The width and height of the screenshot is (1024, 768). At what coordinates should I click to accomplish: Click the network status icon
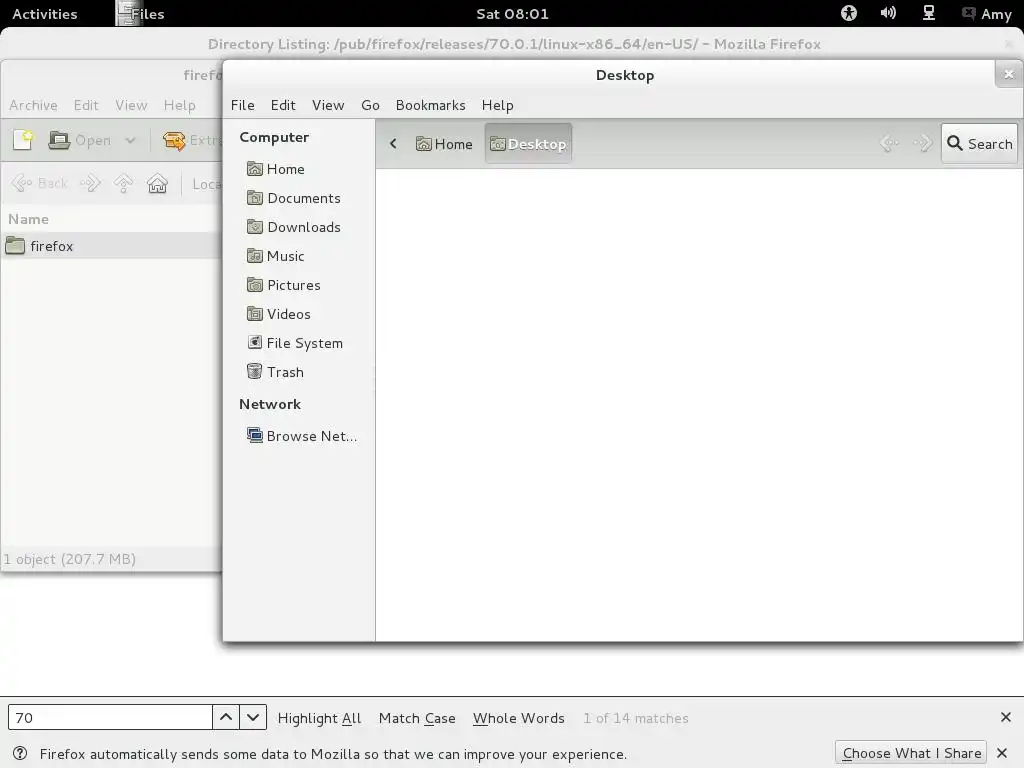(929, 13)
